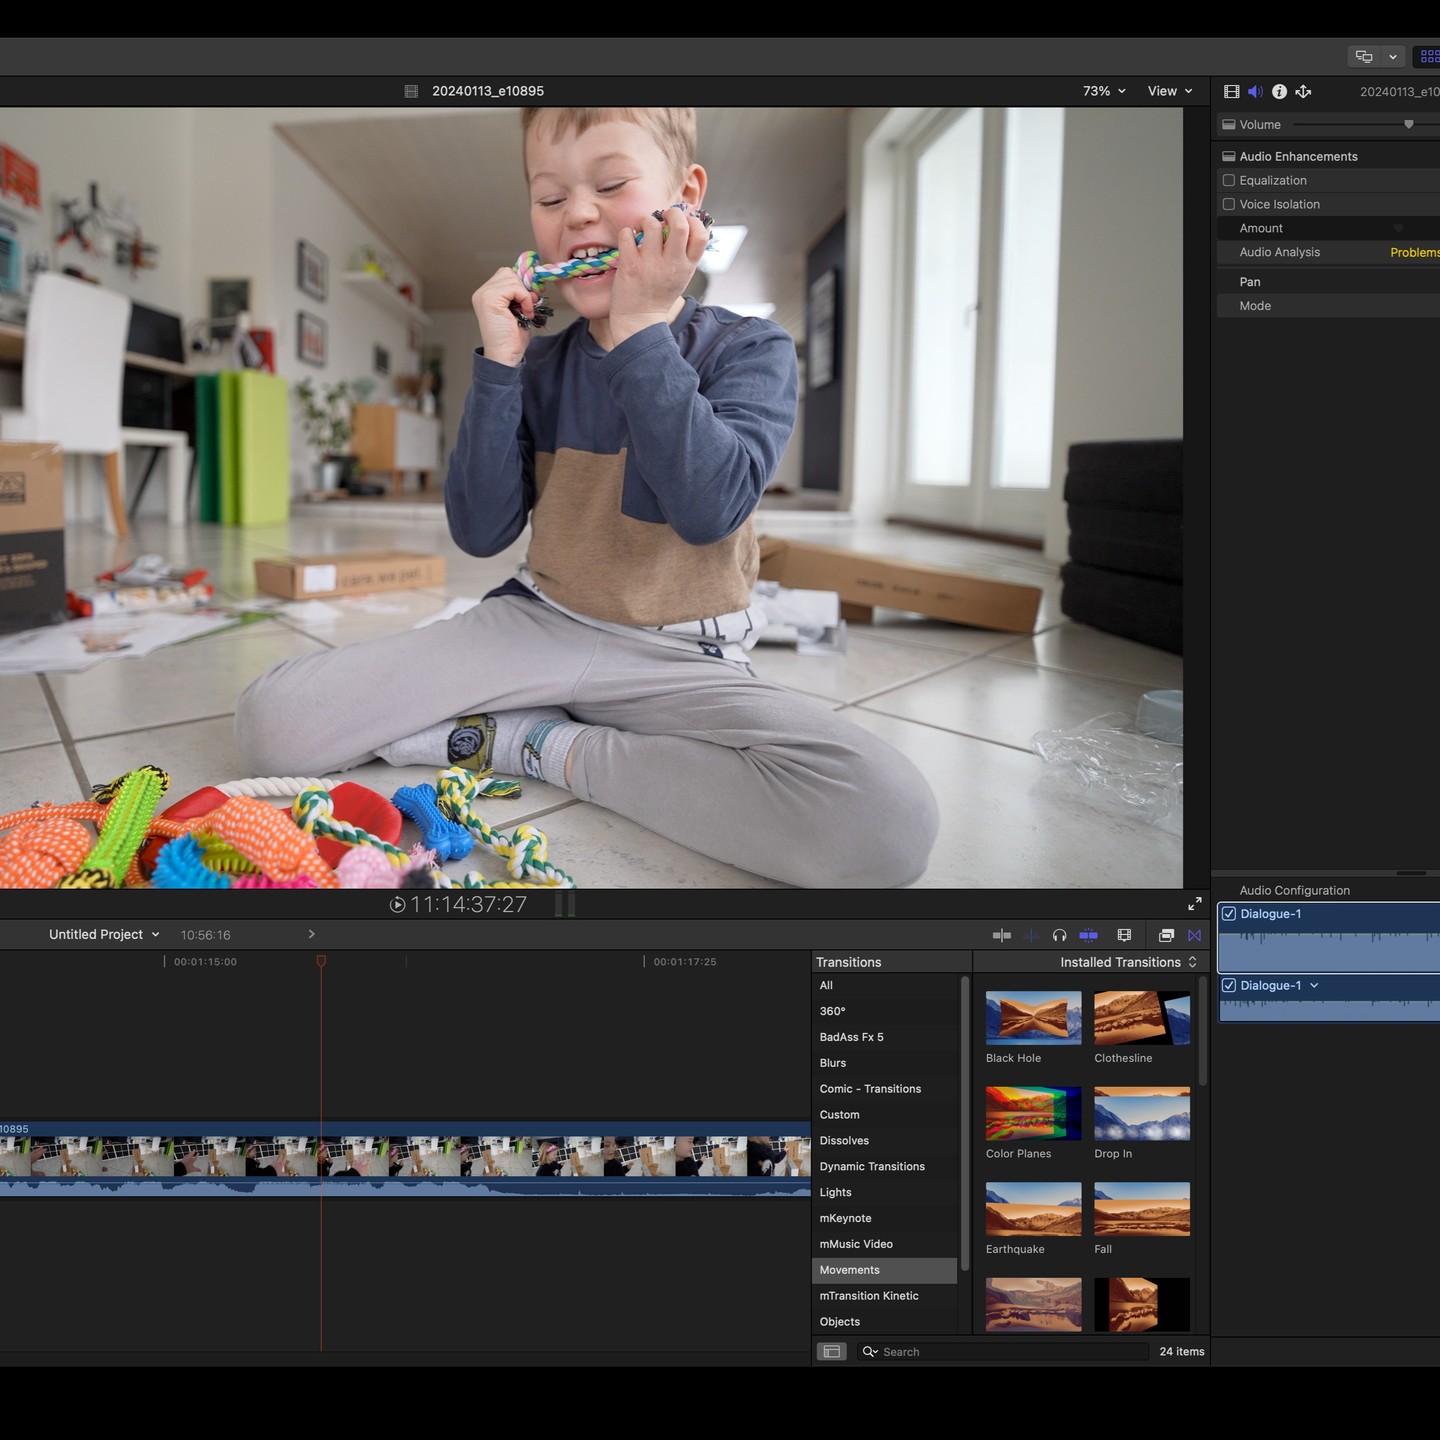This screenshot has width=1440, height=1440.
Task: Select the Blurs transition category
Action: coord(833,1063)
